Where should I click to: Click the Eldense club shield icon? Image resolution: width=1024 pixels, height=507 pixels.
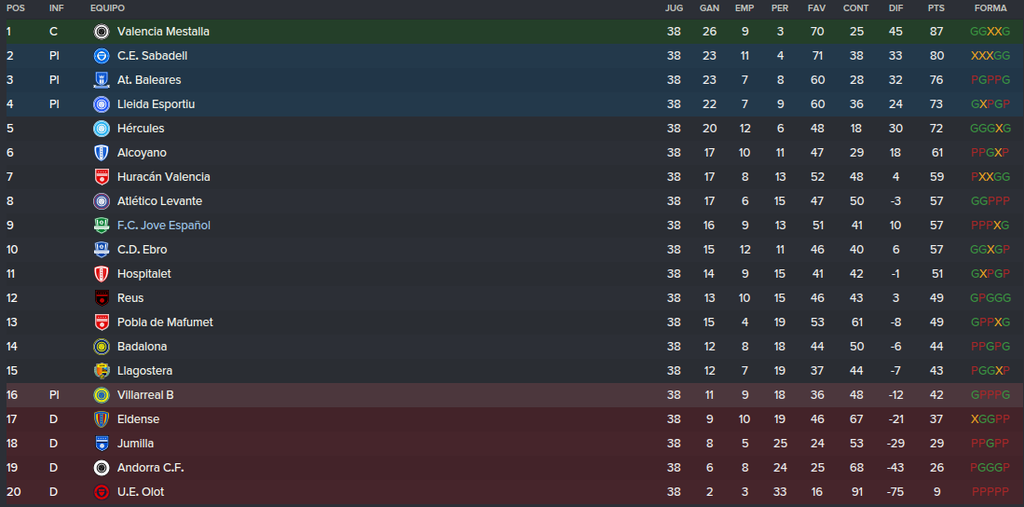pos(101,419)
